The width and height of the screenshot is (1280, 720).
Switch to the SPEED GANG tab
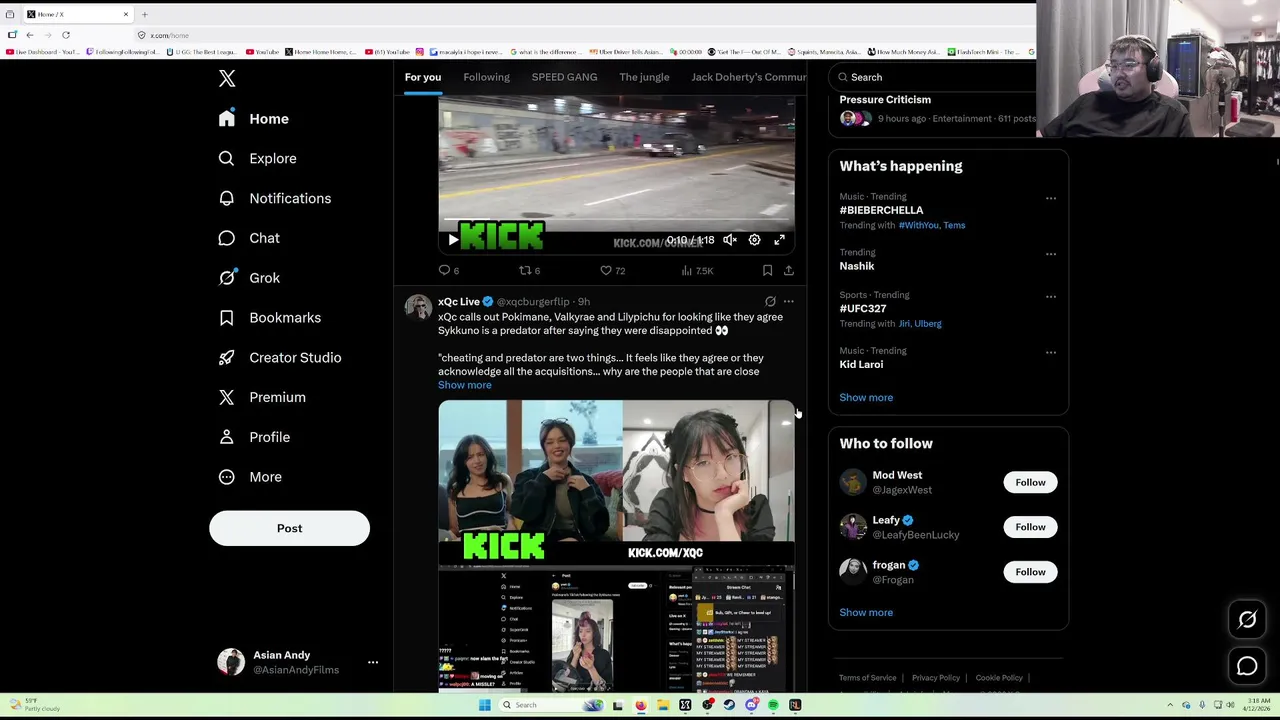point(564,77)
